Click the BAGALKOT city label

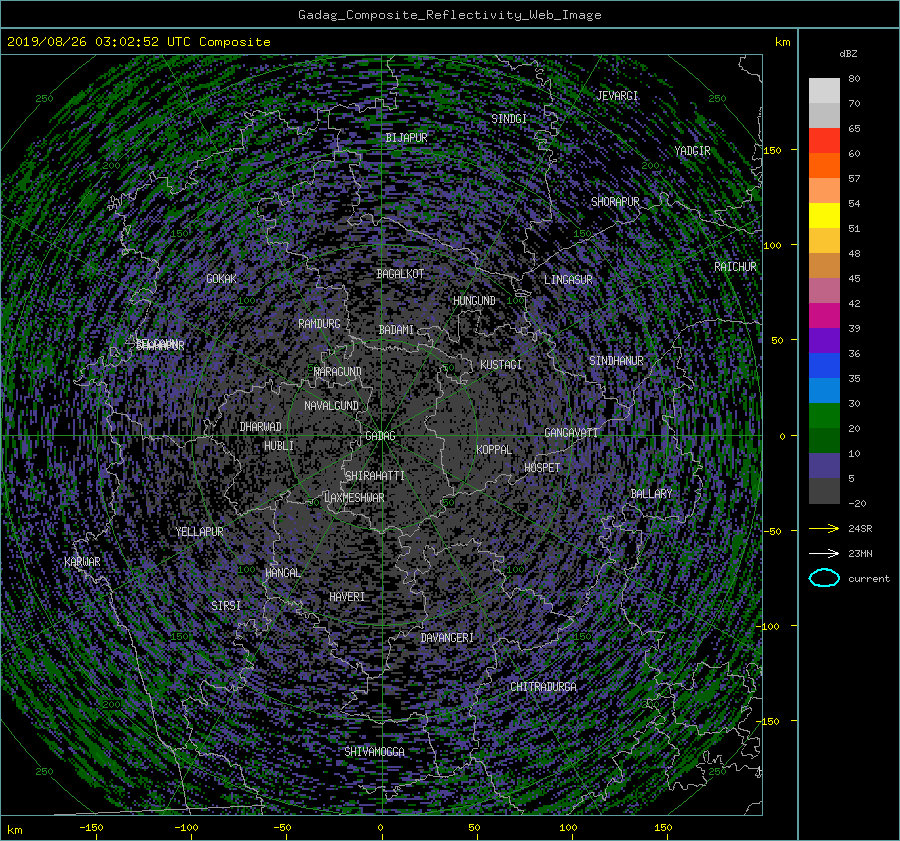tap(400, 274)
